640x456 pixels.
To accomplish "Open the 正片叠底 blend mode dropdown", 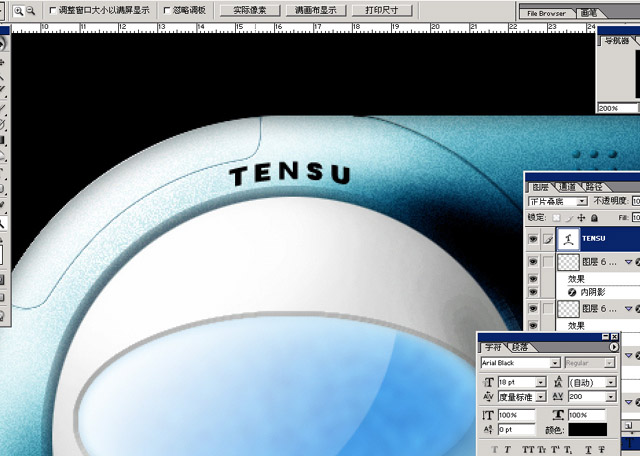I will click(582, 201).
